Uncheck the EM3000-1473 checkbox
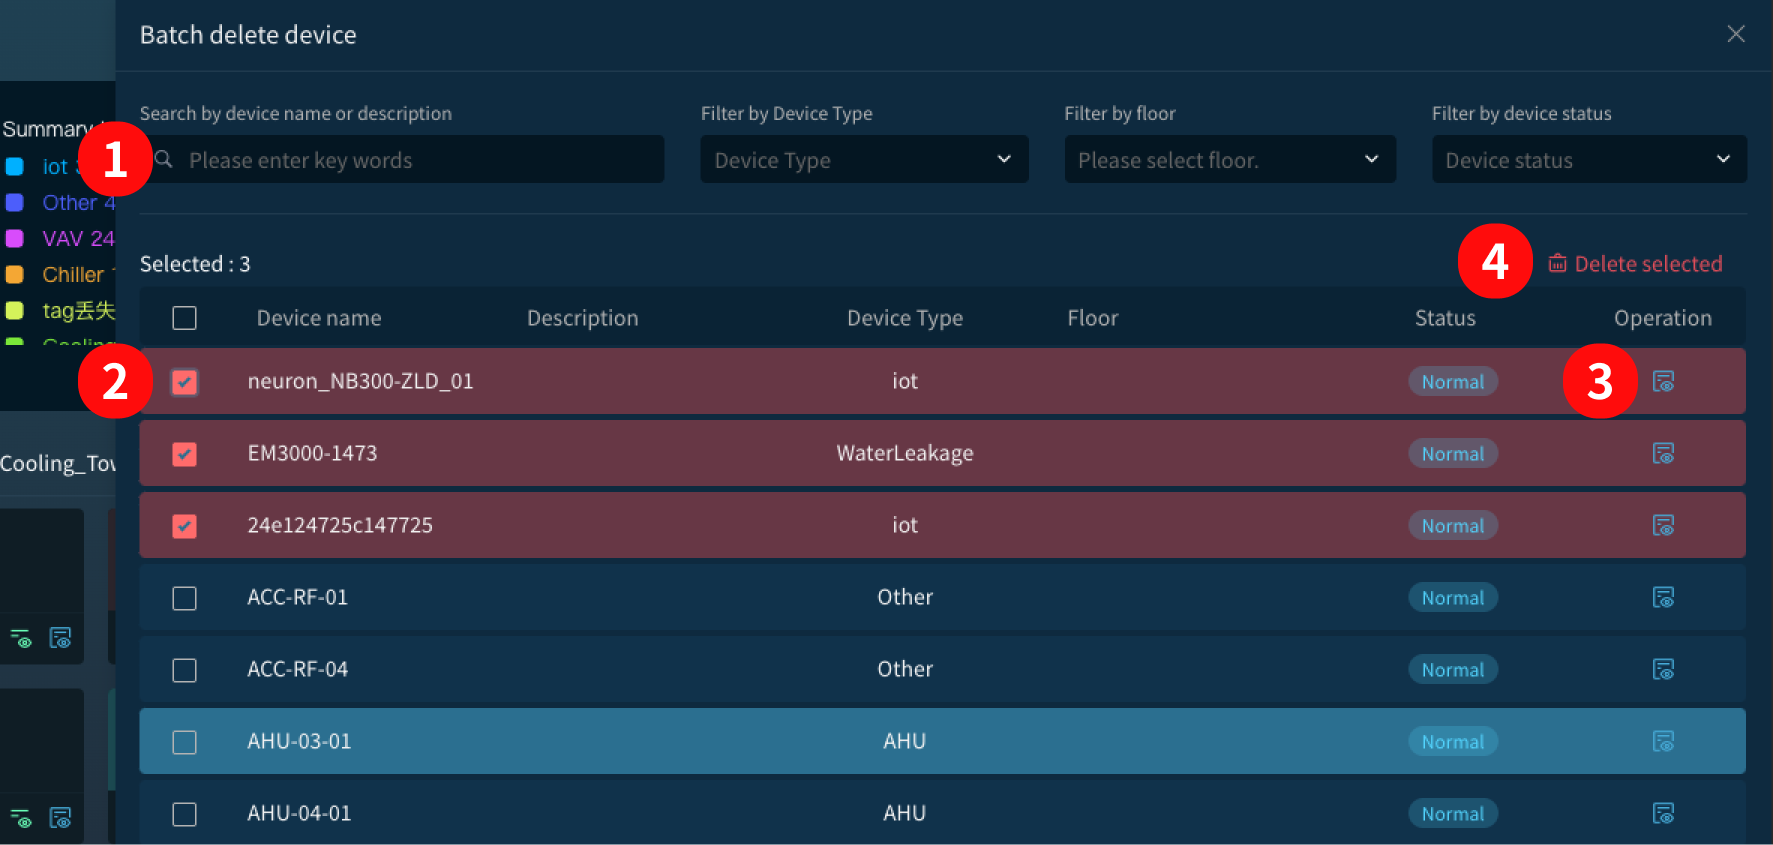 click(184, 454)
